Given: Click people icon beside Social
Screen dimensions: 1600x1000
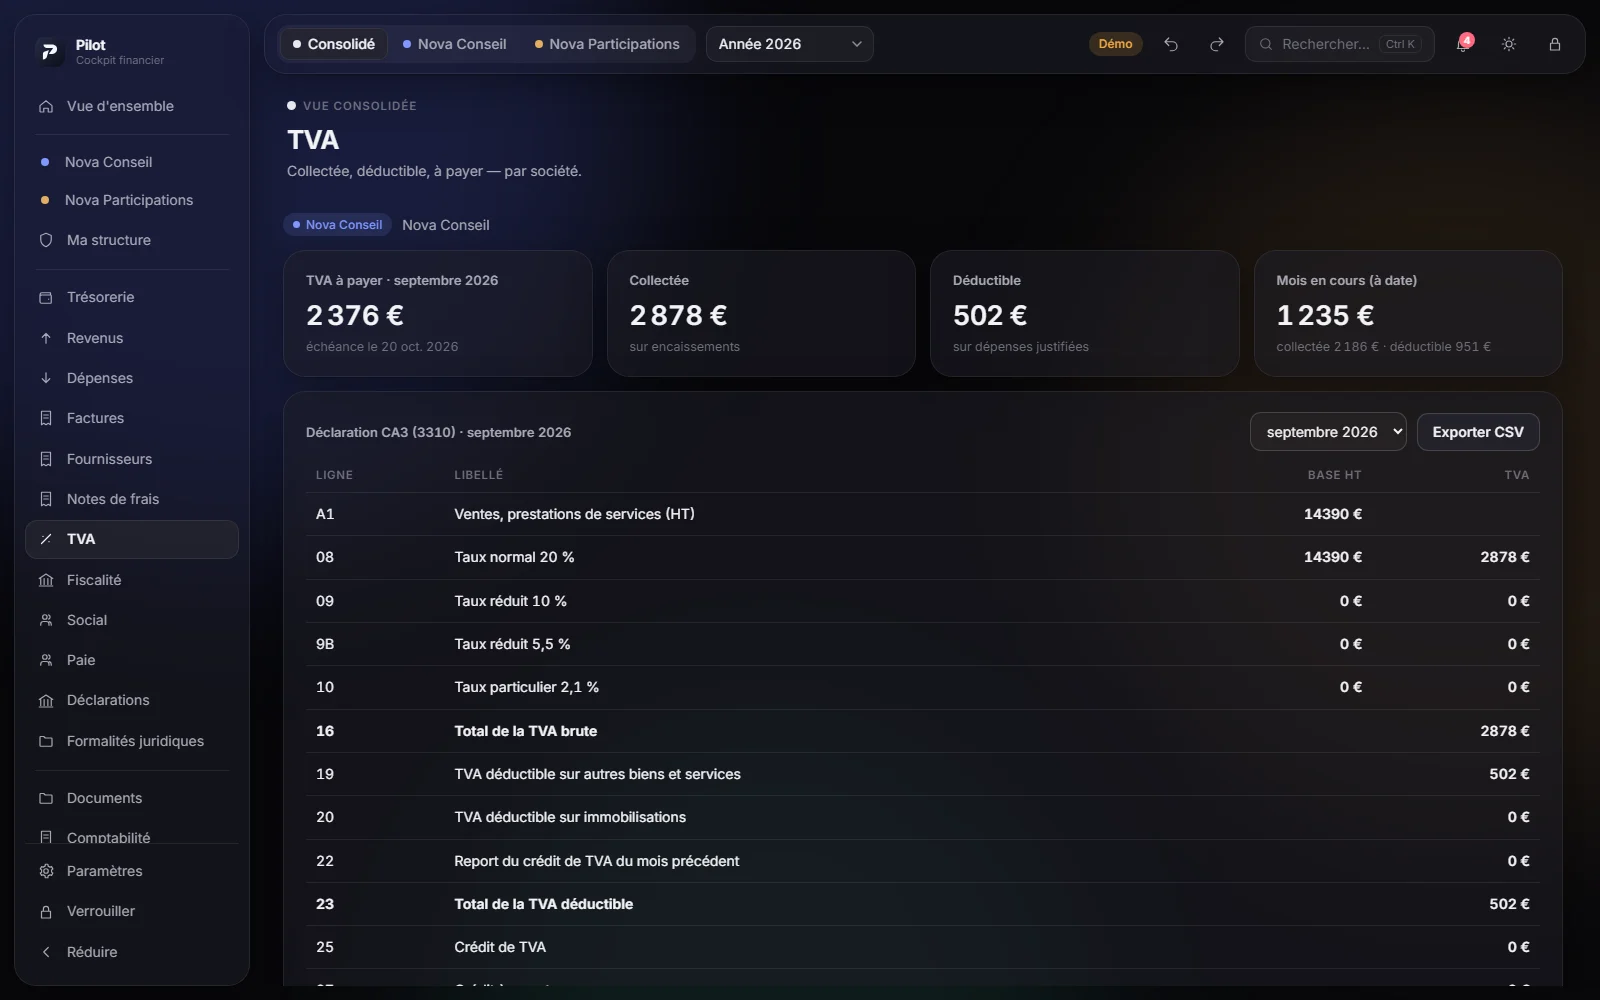Looking at the screenshot, I should [x=46, y=620].
